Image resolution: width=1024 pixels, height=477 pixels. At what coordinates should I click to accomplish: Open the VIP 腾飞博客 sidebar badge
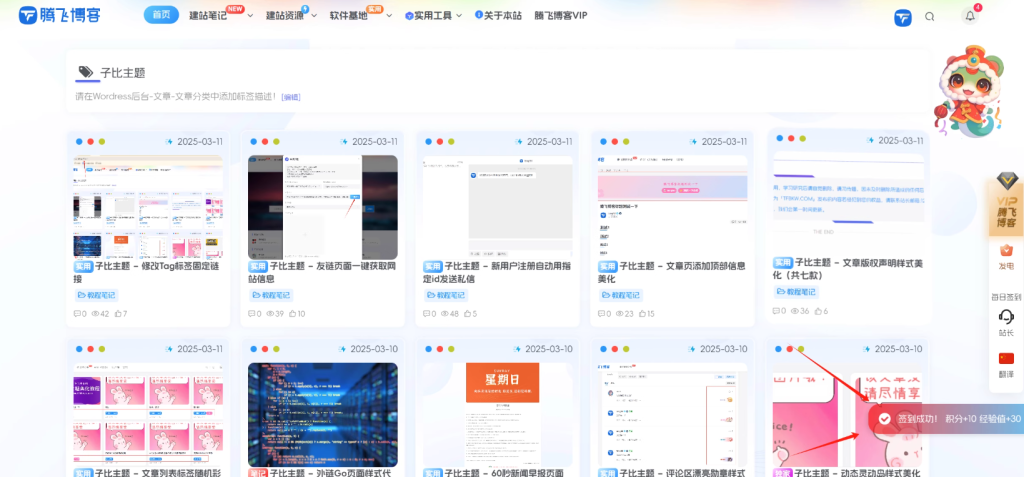1006,203
